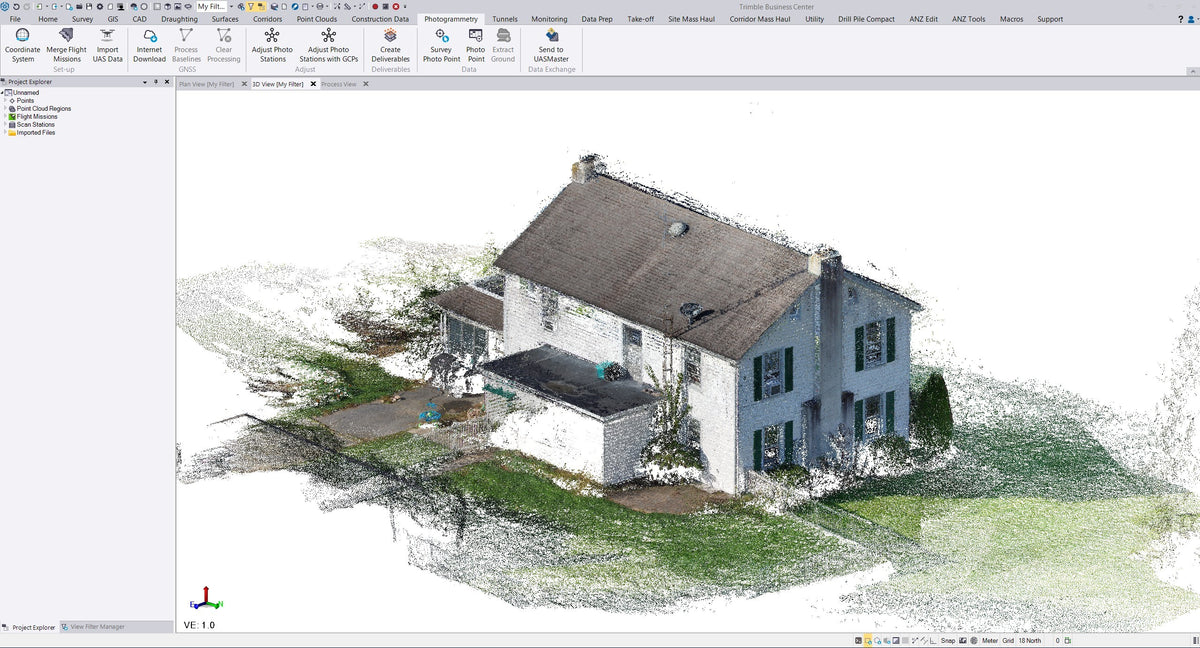
Task: Select Project Explorer bottom tab
Action: tap(30, 627)
